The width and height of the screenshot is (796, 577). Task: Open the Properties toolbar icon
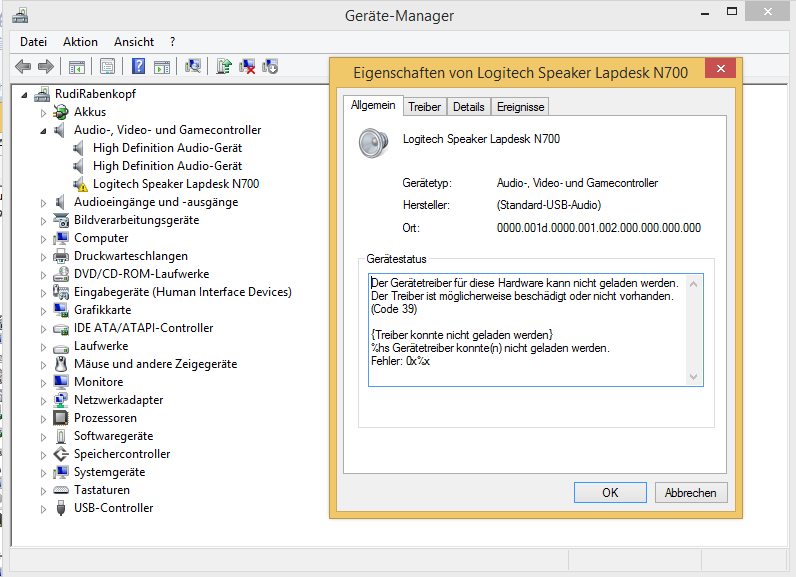click(107, 66)
